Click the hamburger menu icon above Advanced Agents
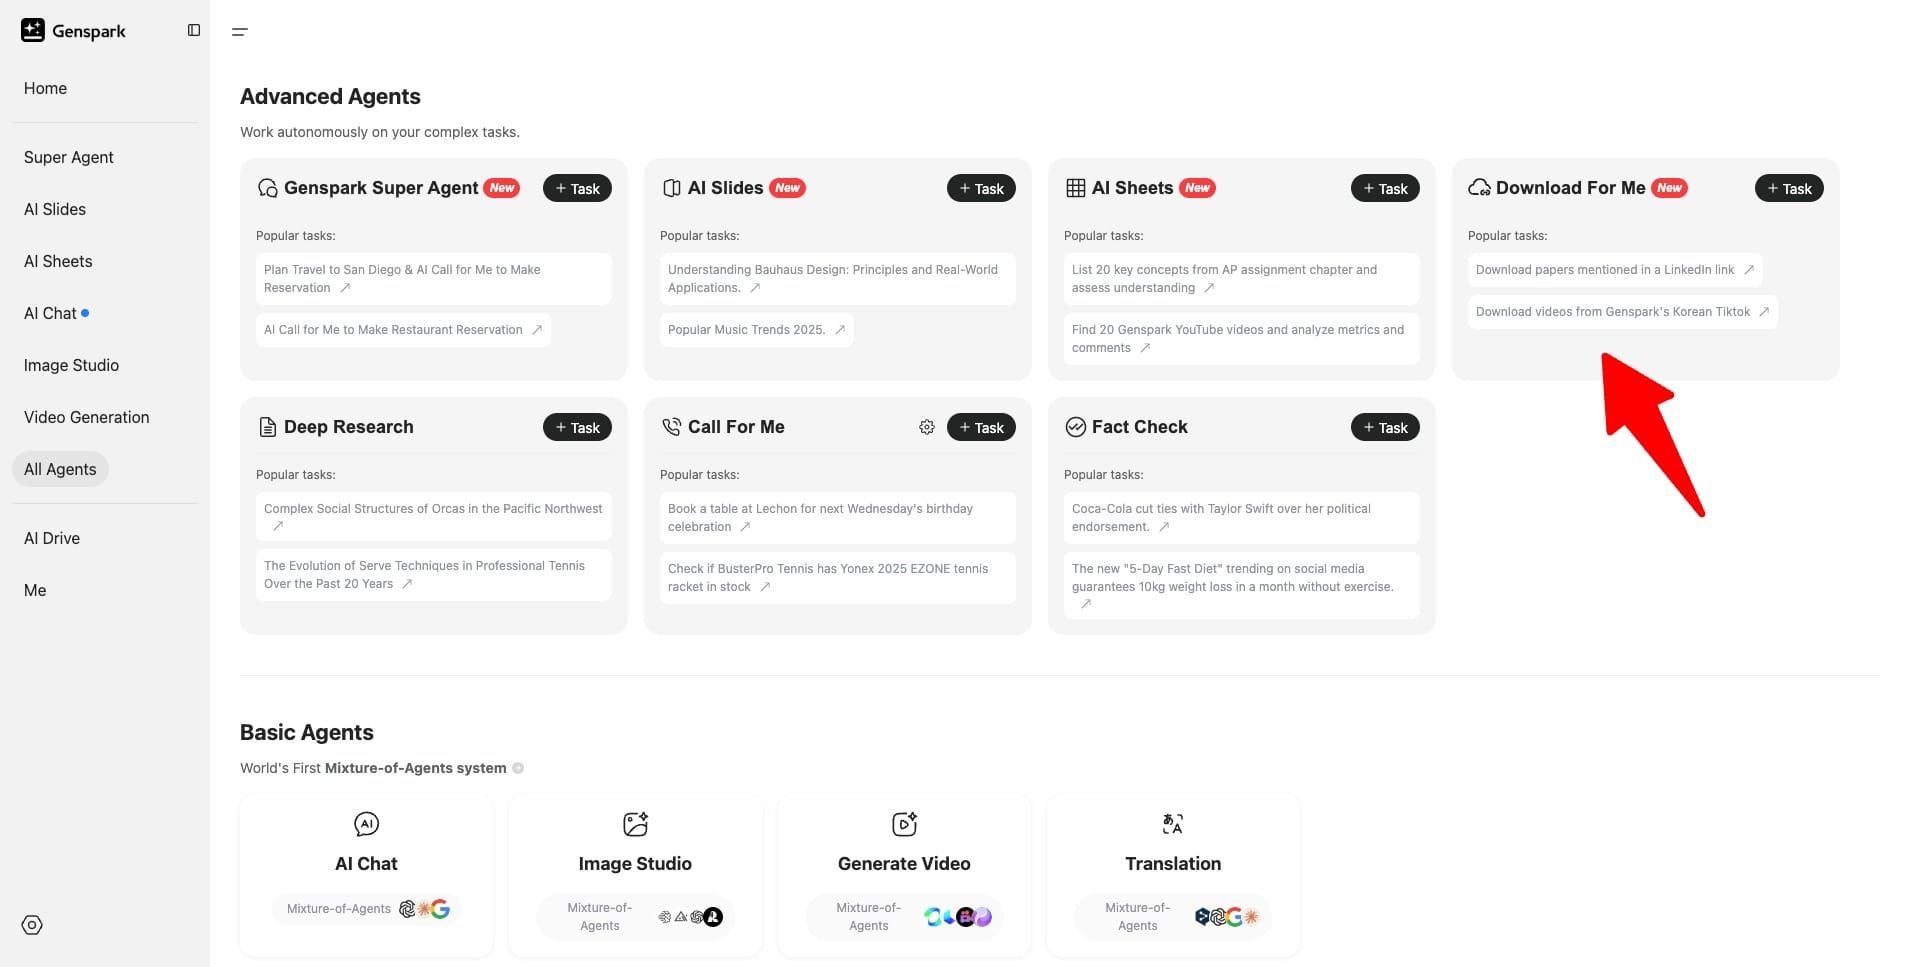The height and width of the screenshot is (967, 1910). coord(239,32)
